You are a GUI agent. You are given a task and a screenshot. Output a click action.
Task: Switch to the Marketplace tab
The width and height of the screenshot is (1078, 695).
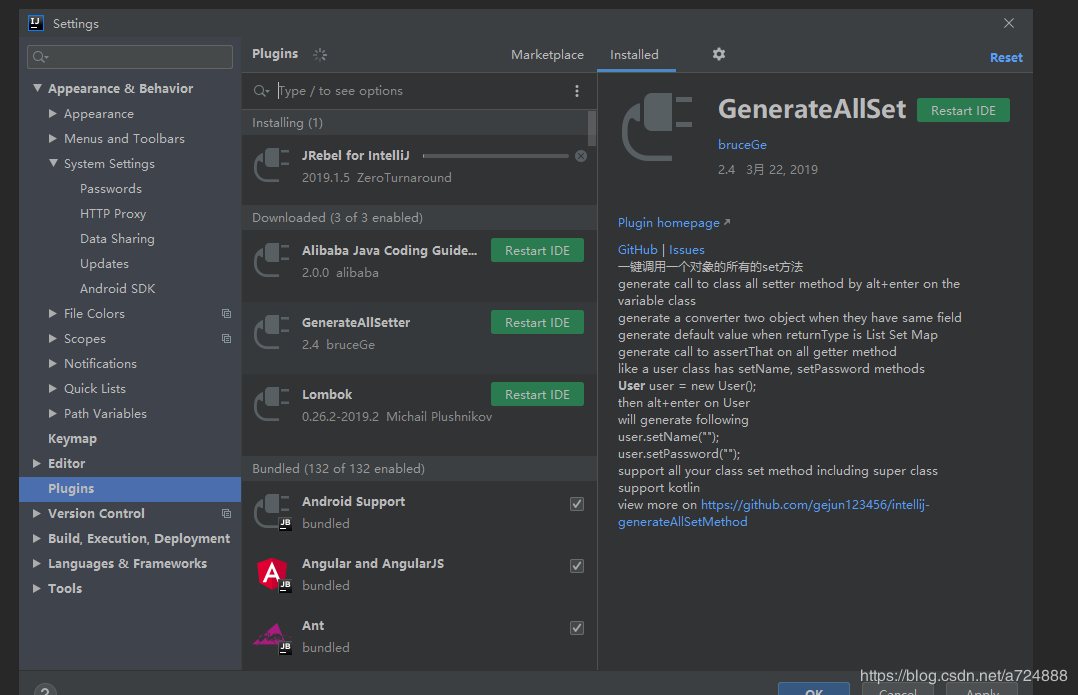[x=547, y=54]
